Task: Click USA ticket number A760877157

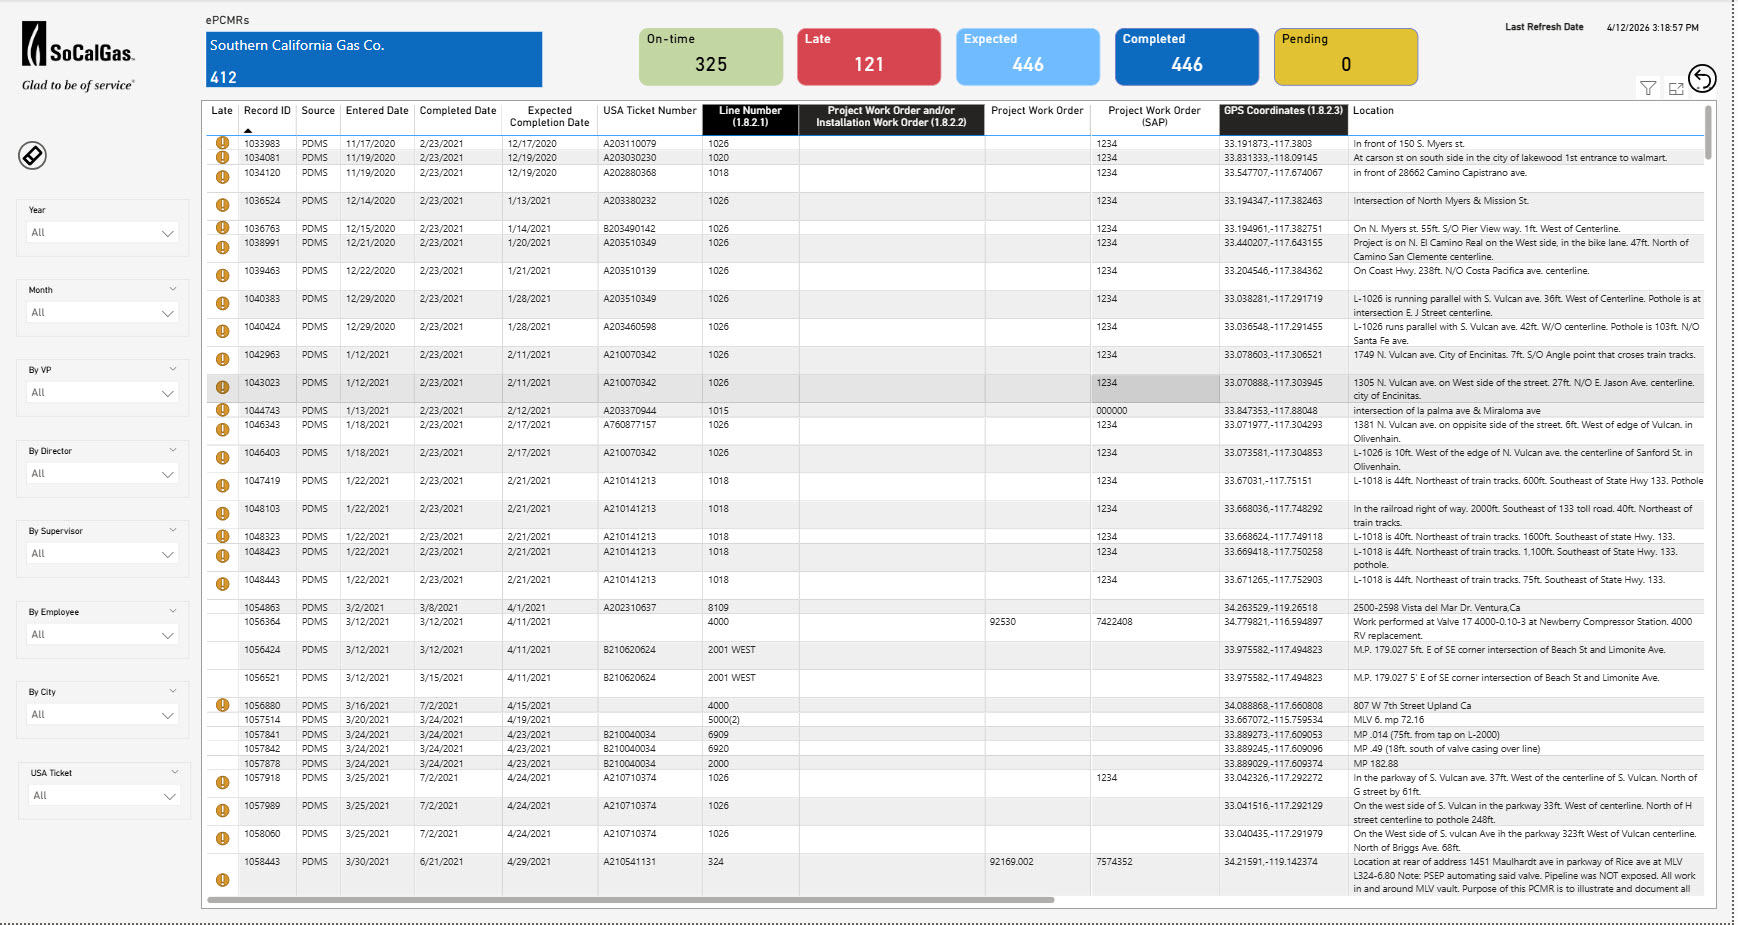Action: (630, 425)
